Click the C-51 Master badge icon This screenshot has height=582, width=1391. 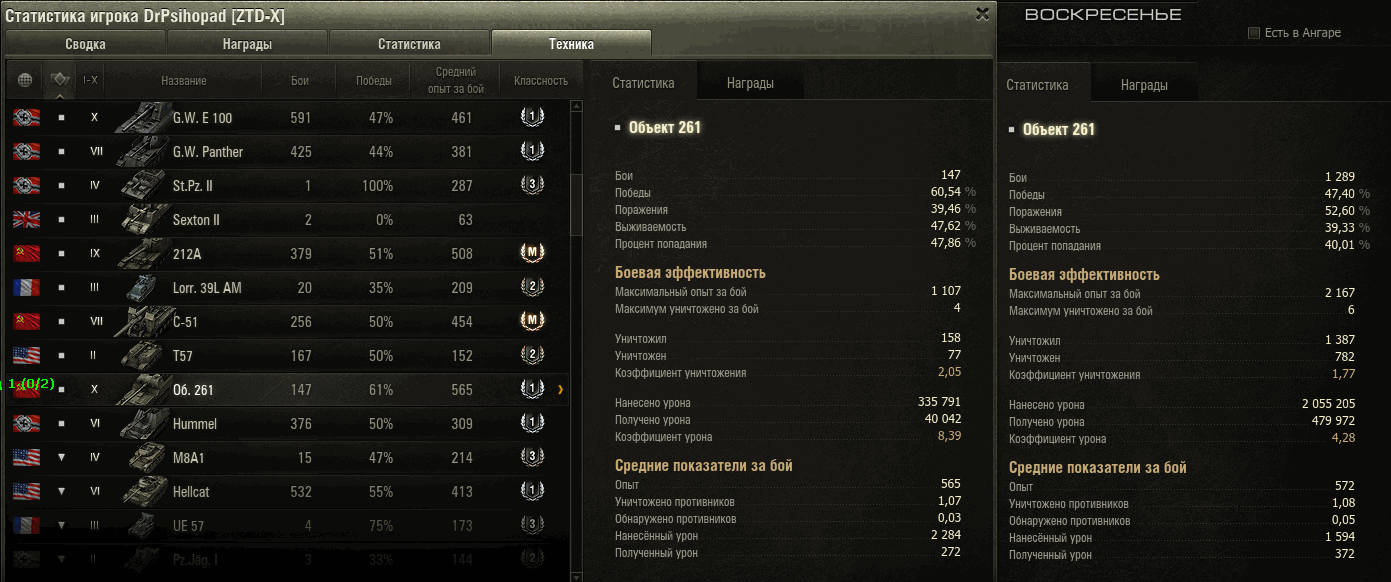point(532,321)
